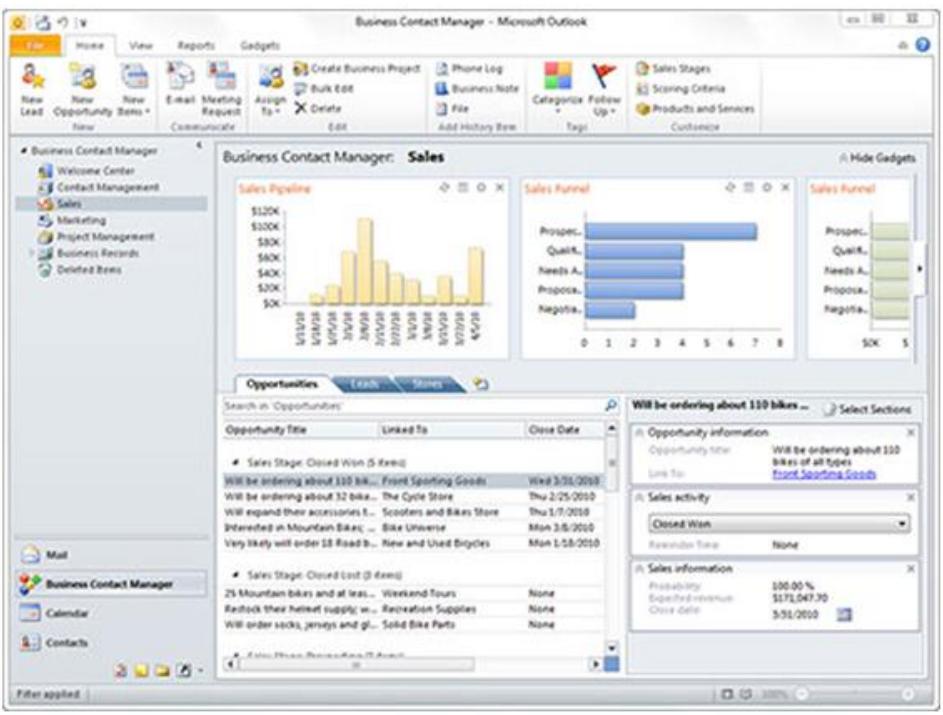Image resolution: width=943 pixels, height=715 pixels.
Task: Sort by Opportunity Title column
Action: click(x=301, y=429)
